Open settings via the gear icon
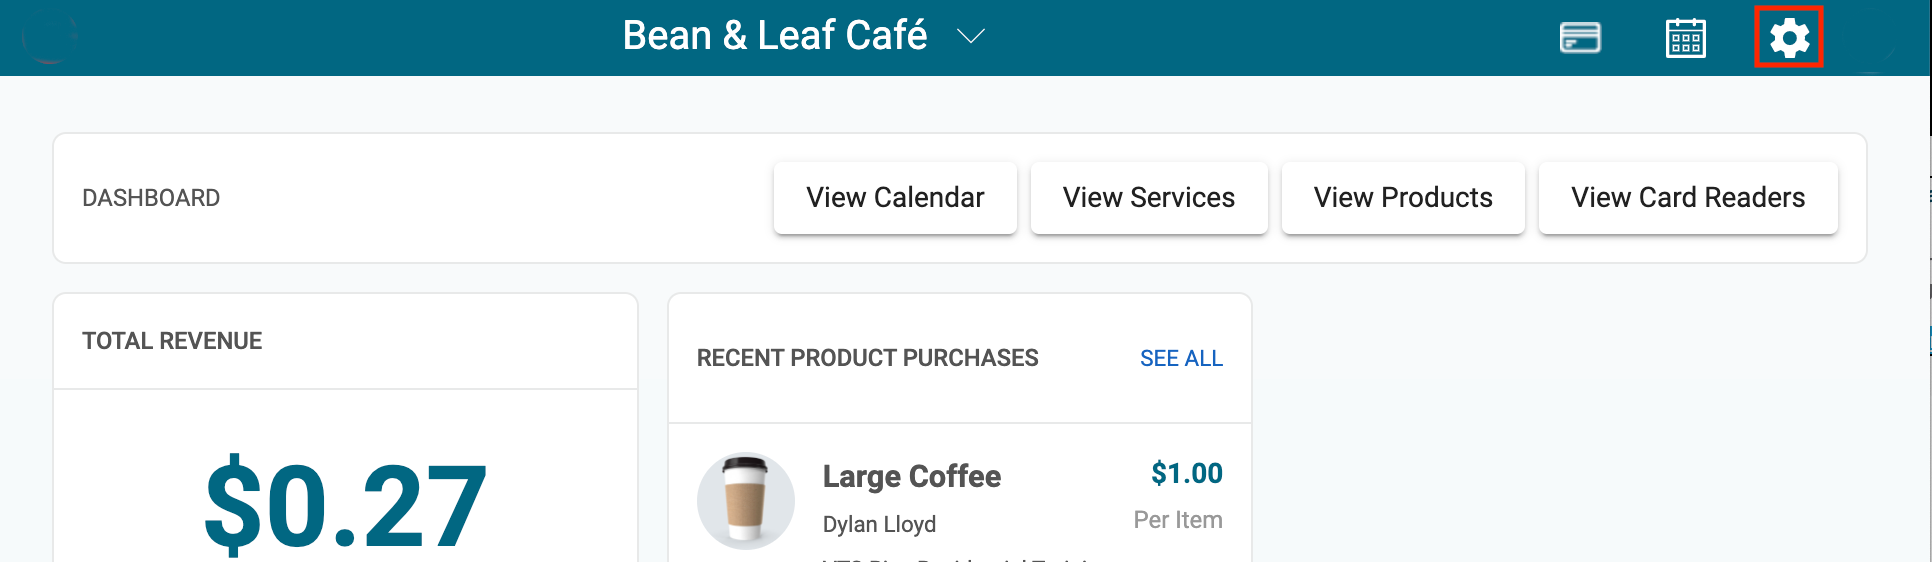The width and height of the screenshot is (1932, 562). pyautogui.click(x=1789, y=38)
